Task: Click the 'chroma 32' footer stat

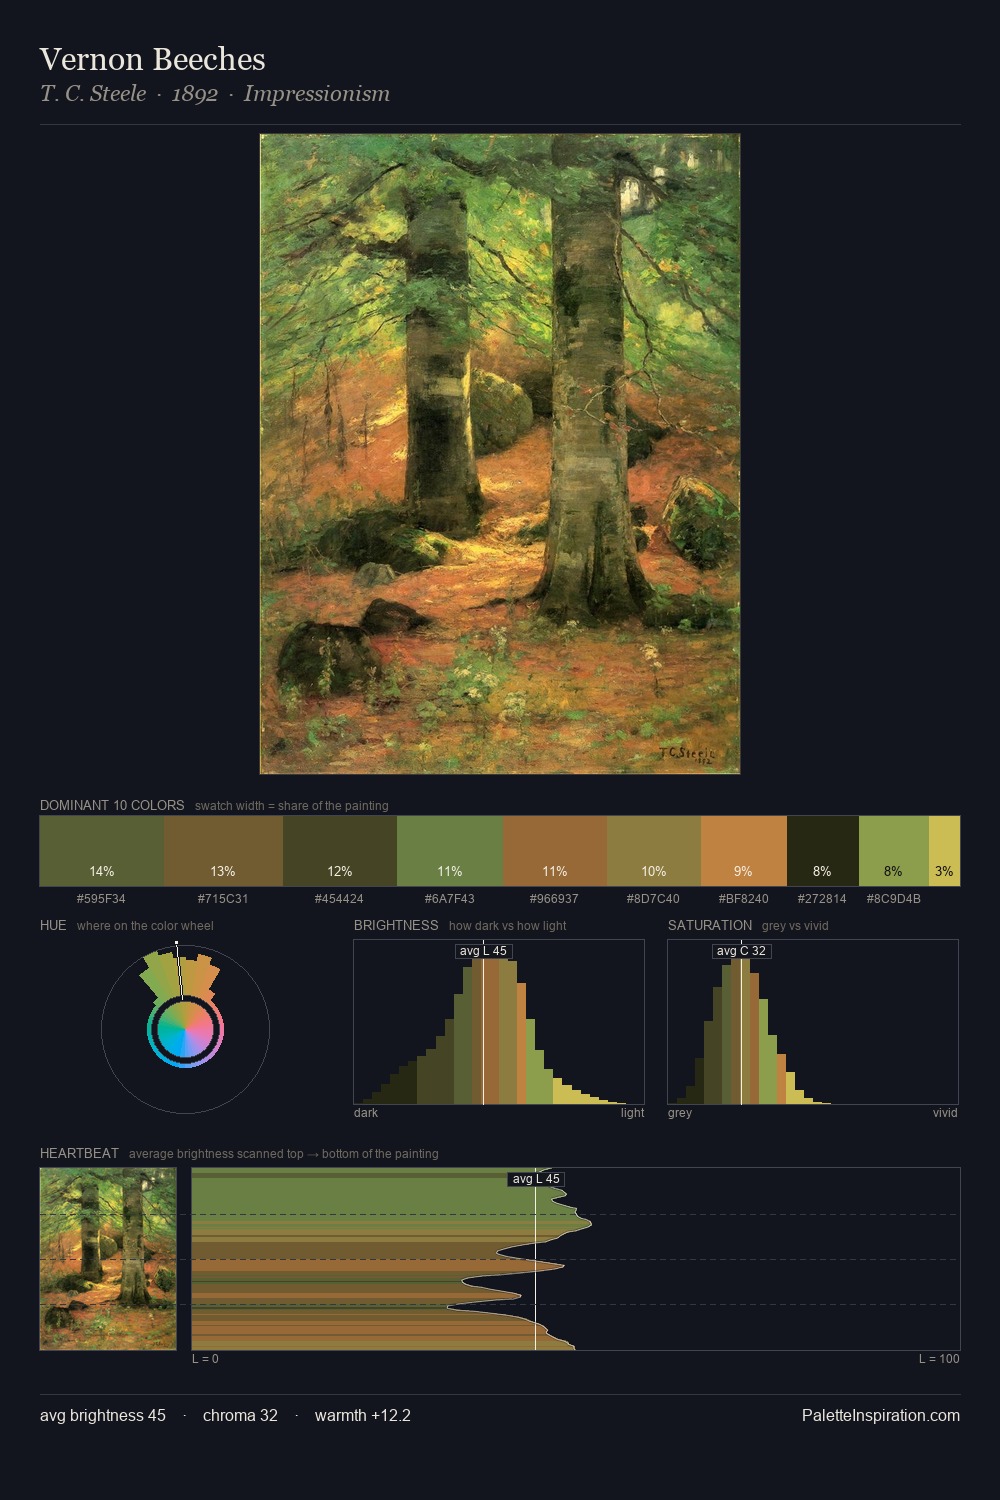Action: pyautogui.click(x=240, y=1416)
